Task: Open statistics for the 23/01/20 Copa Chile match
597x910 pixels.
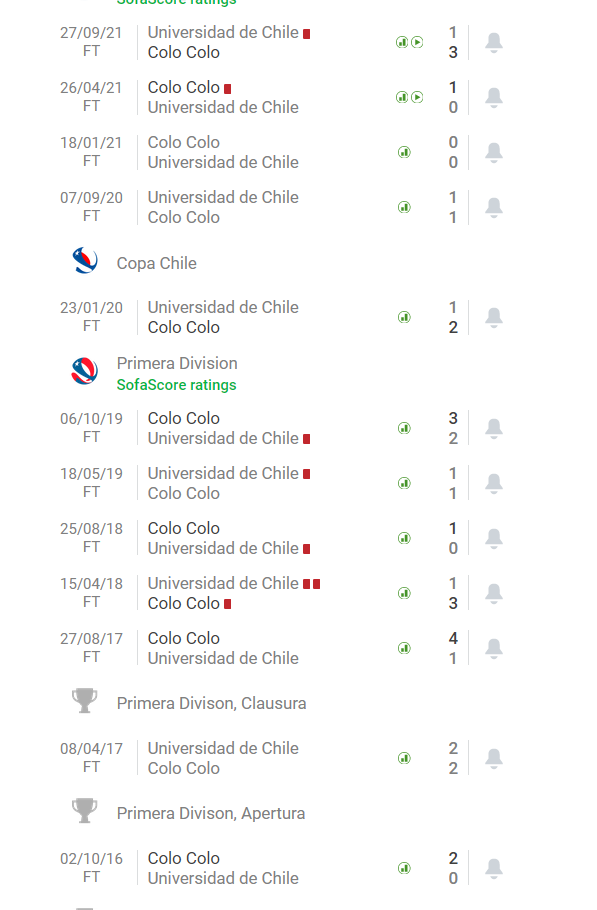Action: click(403, 317)
